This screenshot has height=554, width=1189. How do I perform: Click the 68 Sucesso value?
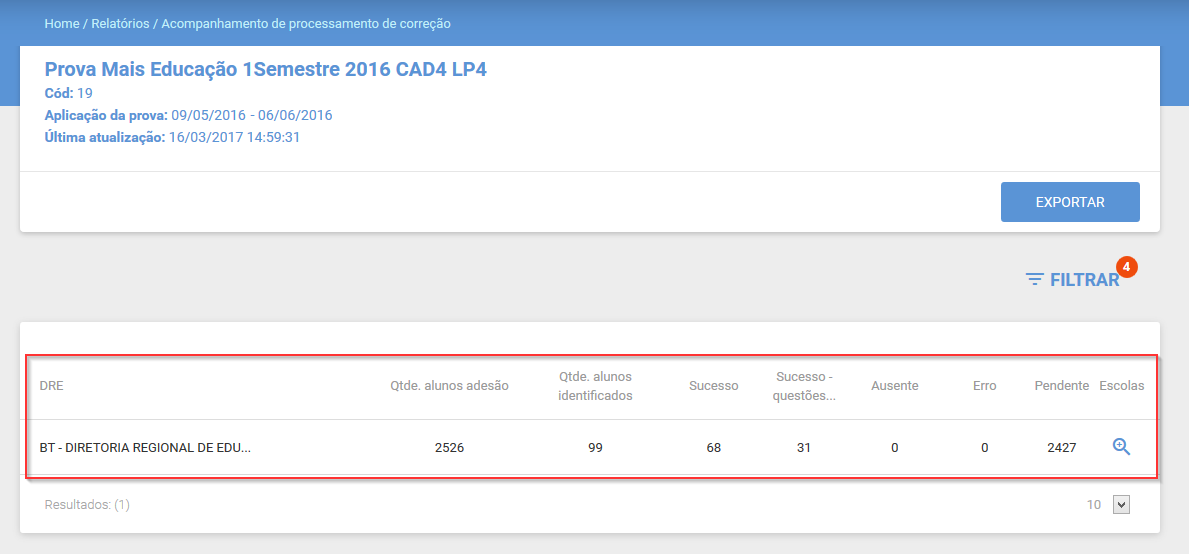pyautogui.click(x=714, y=448)
